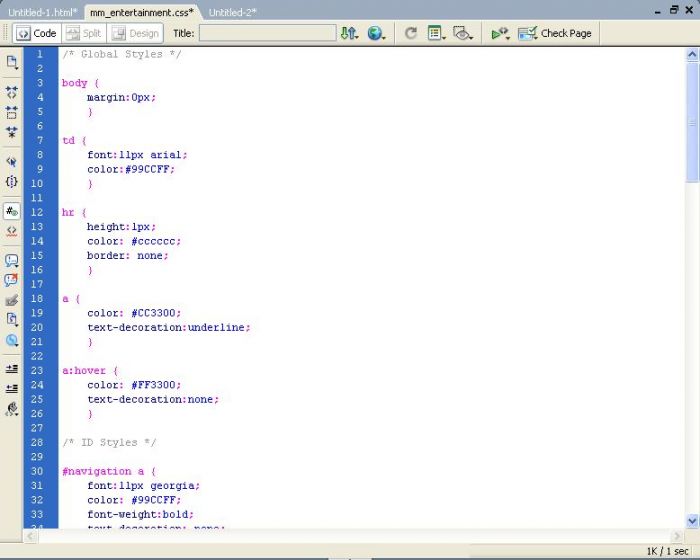
Task: Click the Expand All icon
Action: click(x=12, y=132)
